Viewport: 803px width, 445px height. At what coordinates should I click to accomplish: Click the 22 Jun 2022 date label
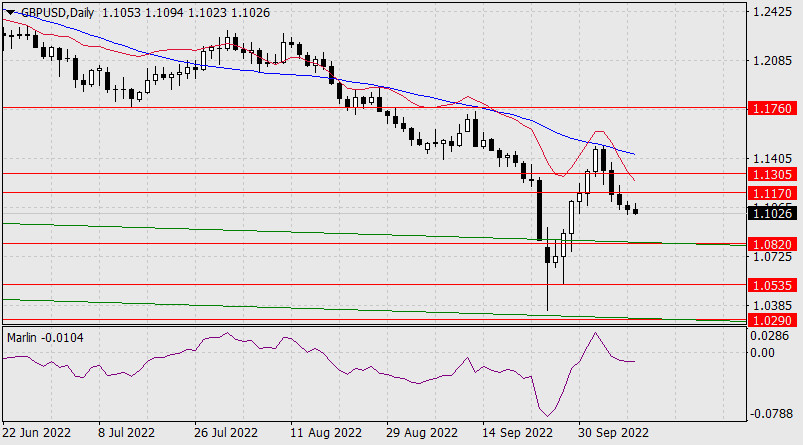tap(36, 433)
